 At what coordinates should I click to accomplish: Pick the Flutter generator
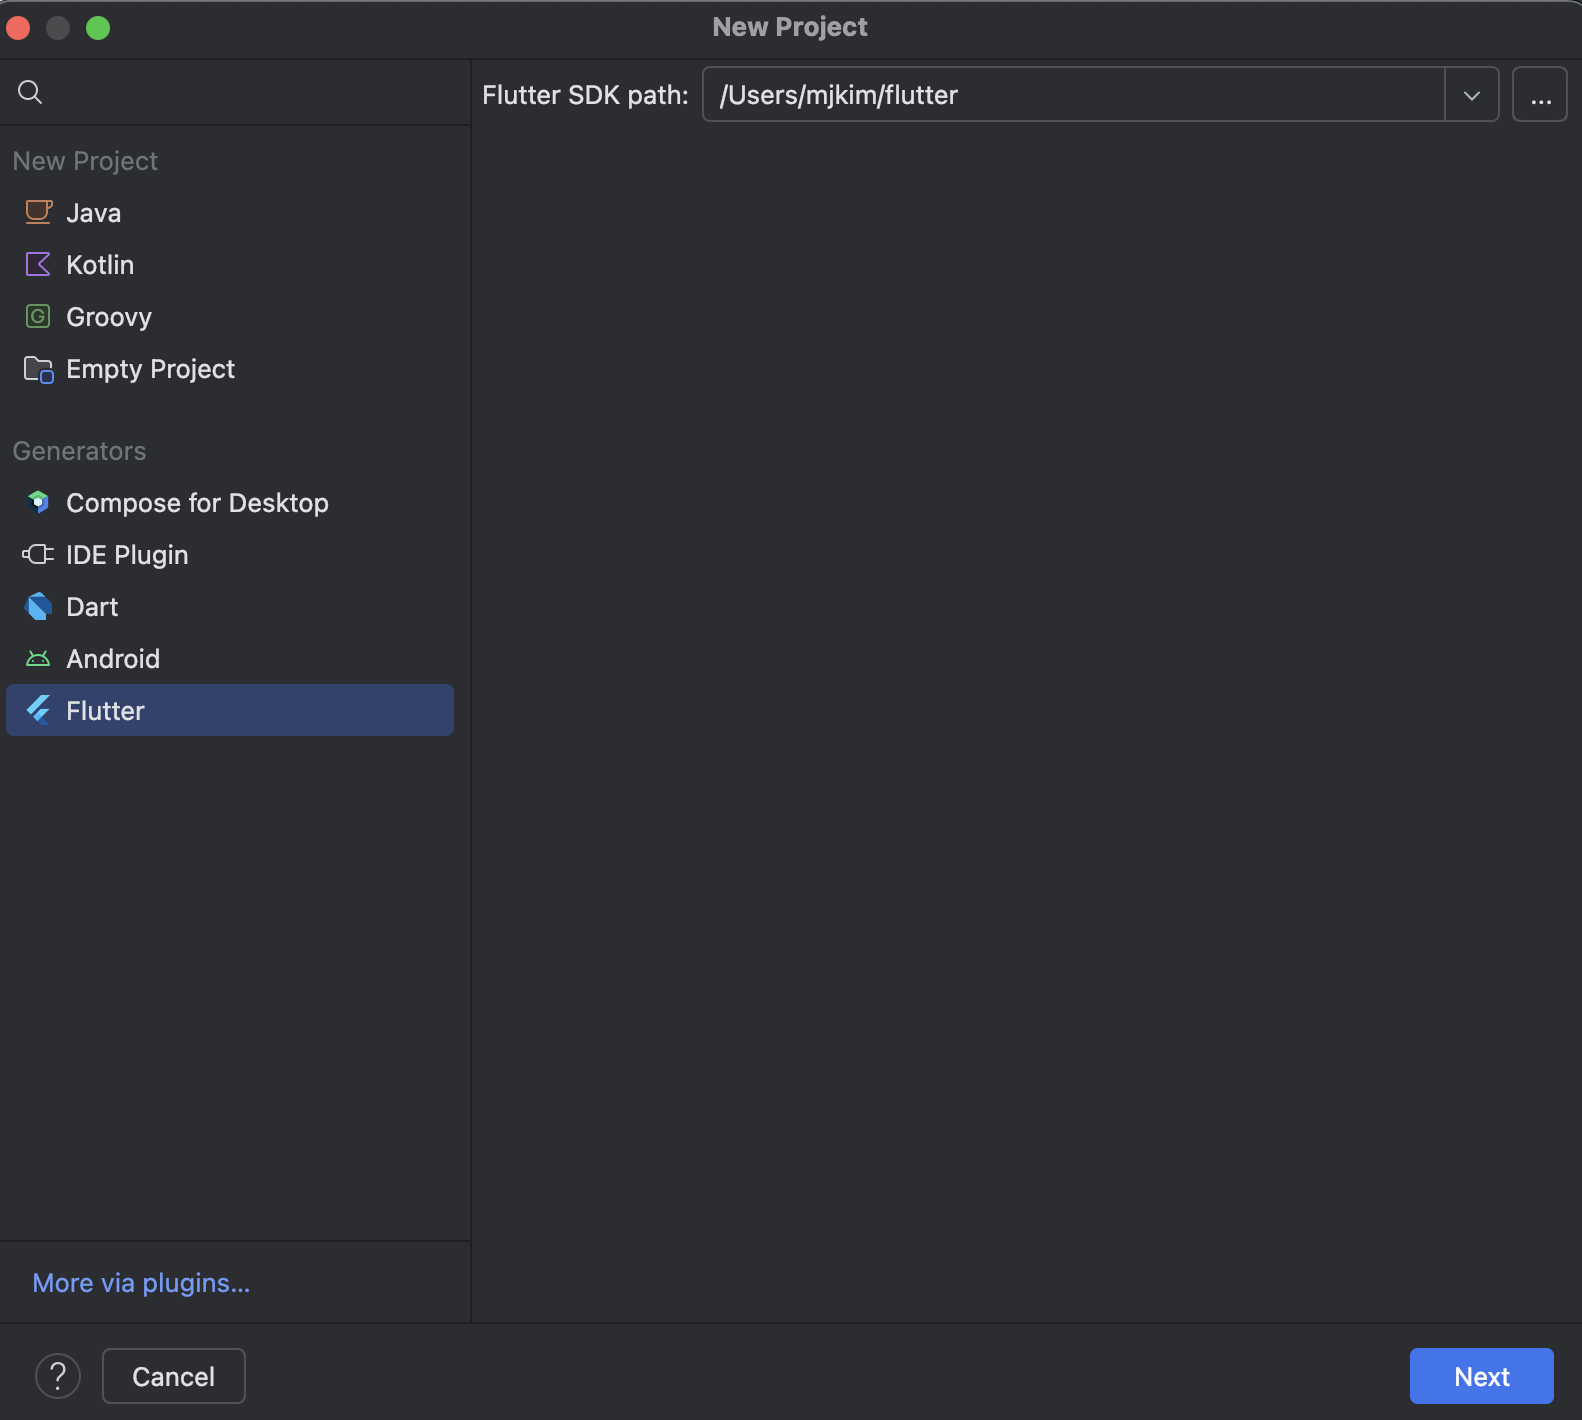230,710
